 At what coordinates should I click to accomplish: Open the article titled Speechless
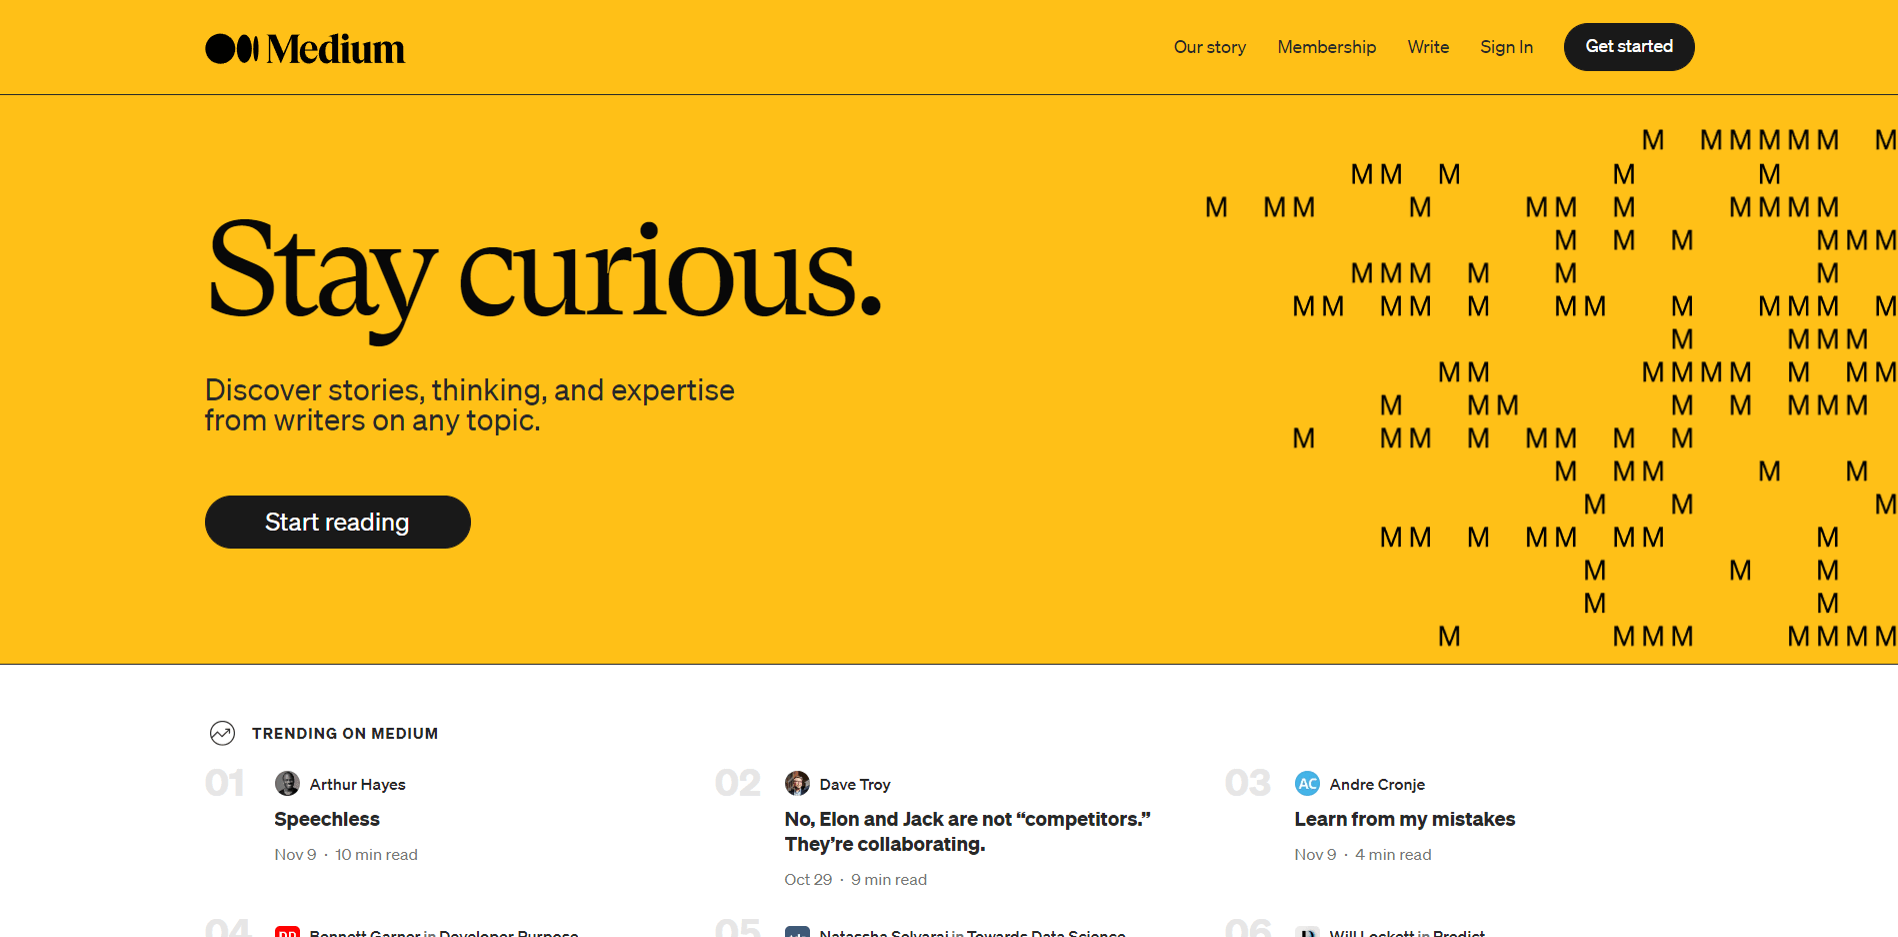(327, 819)
